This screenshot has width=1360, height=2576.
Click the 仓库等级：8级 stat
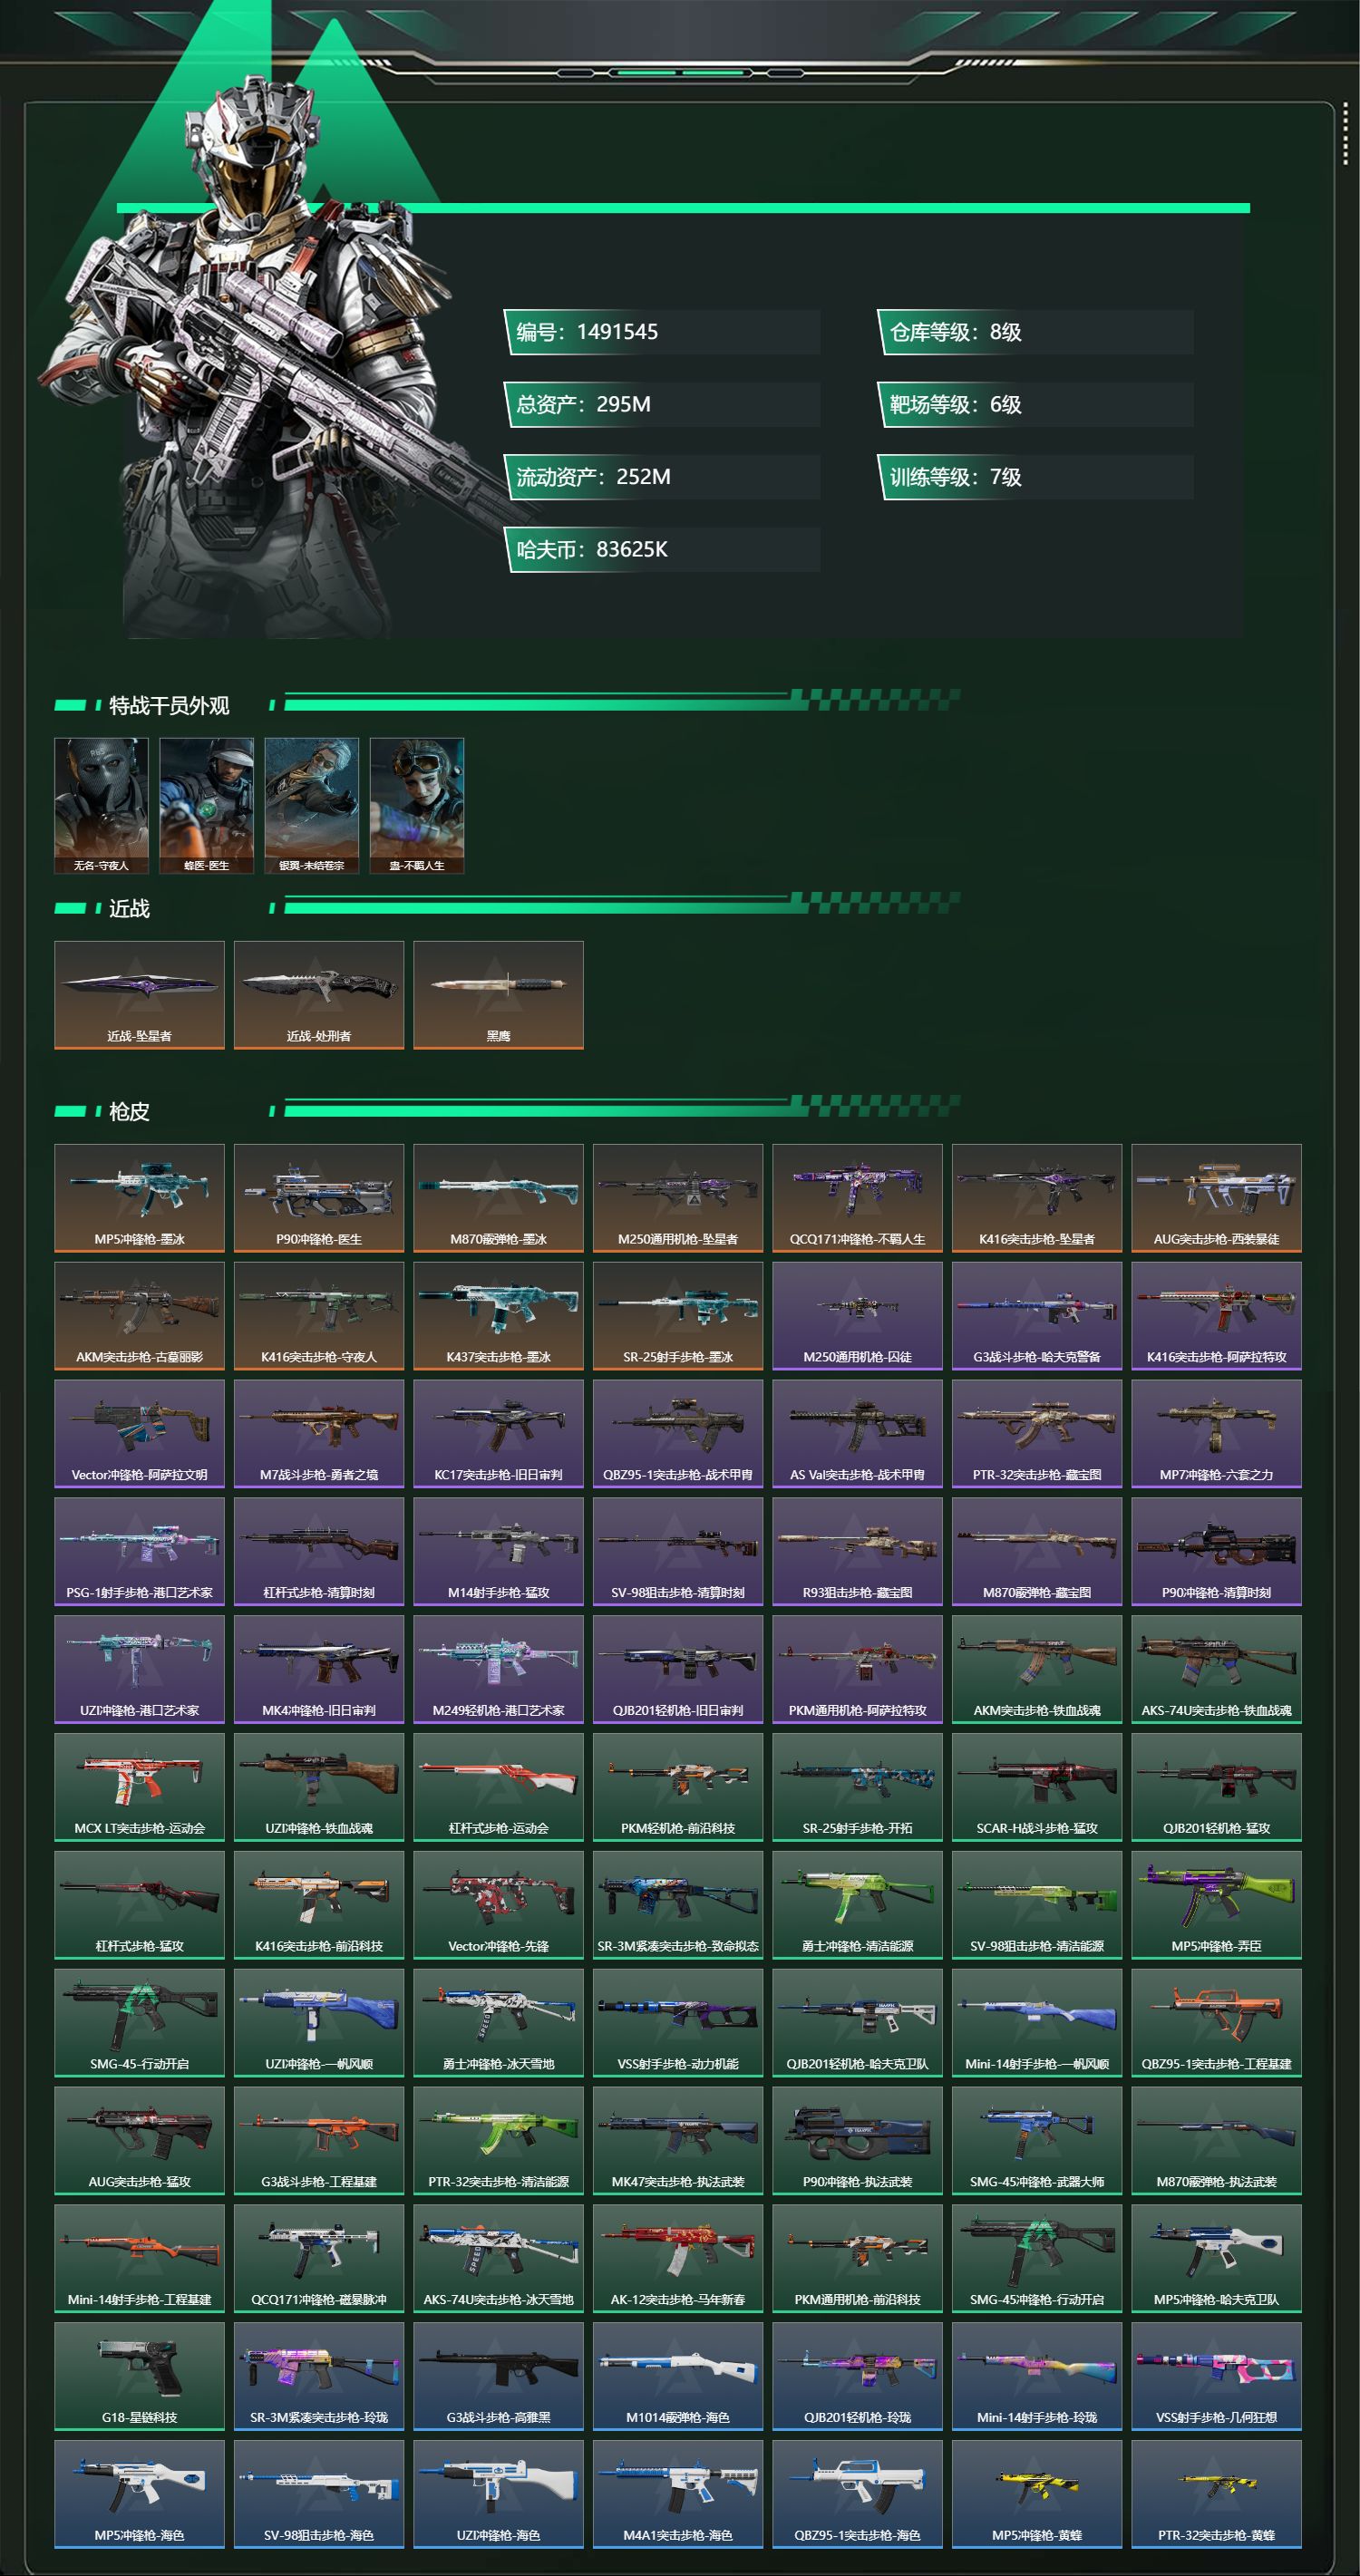[x=1035, y=332]
